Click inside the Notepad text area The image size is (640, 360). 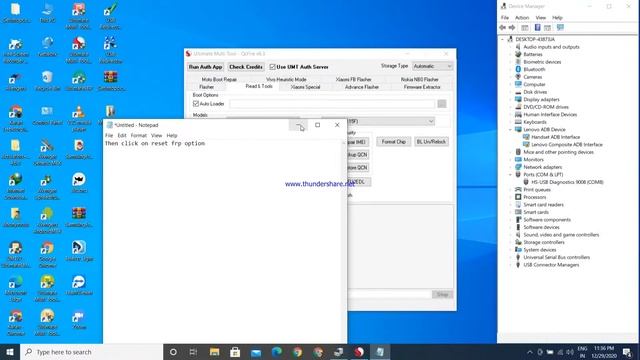pos(222,241)
